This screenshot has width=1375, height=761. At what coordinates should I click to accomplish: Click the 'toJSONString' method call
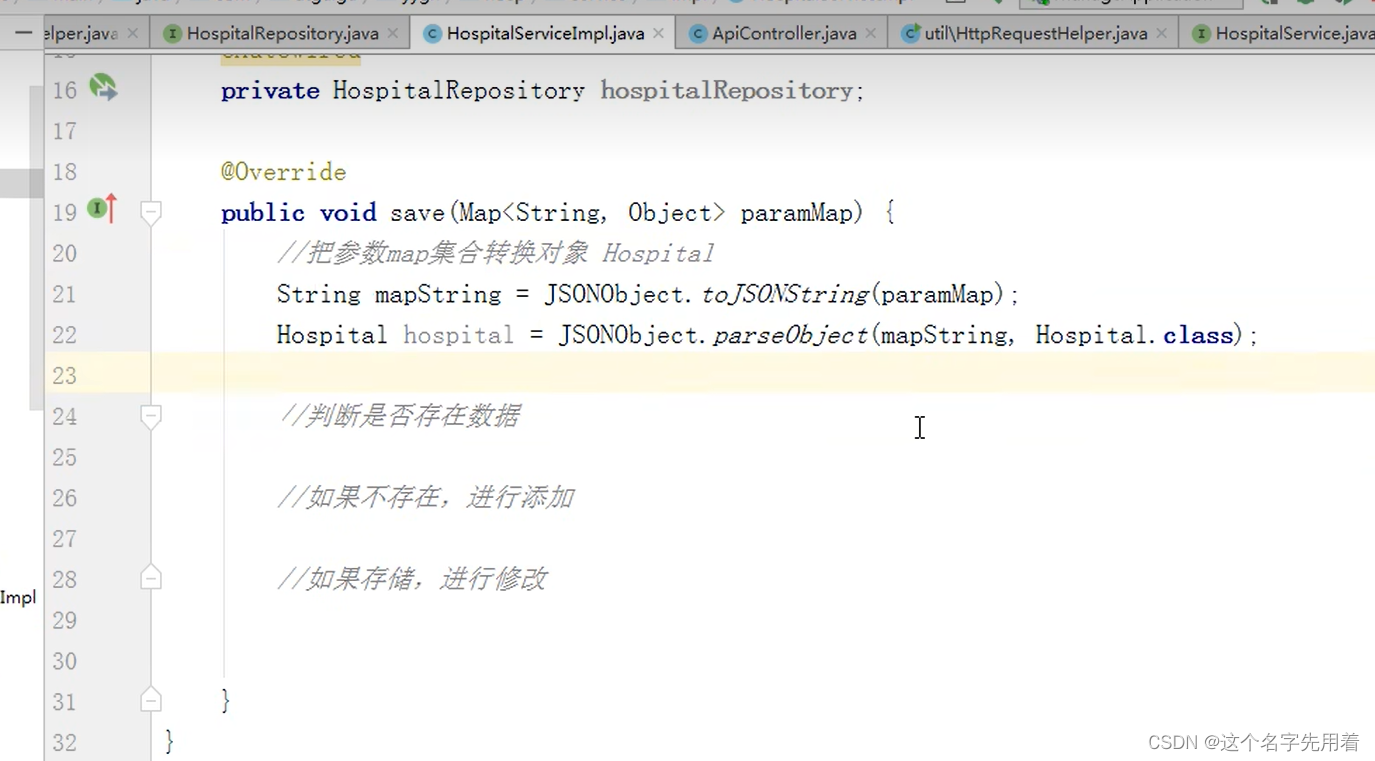(x=785, y=294)
